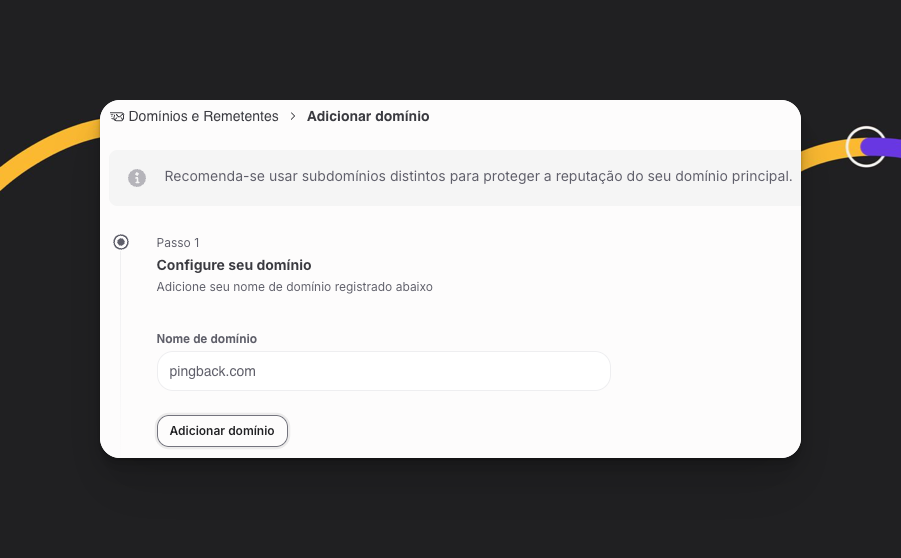Select the Adicionar domínio breadcrumb title
The height and width of the screenshot is (558, 901).
pos(368,117)
